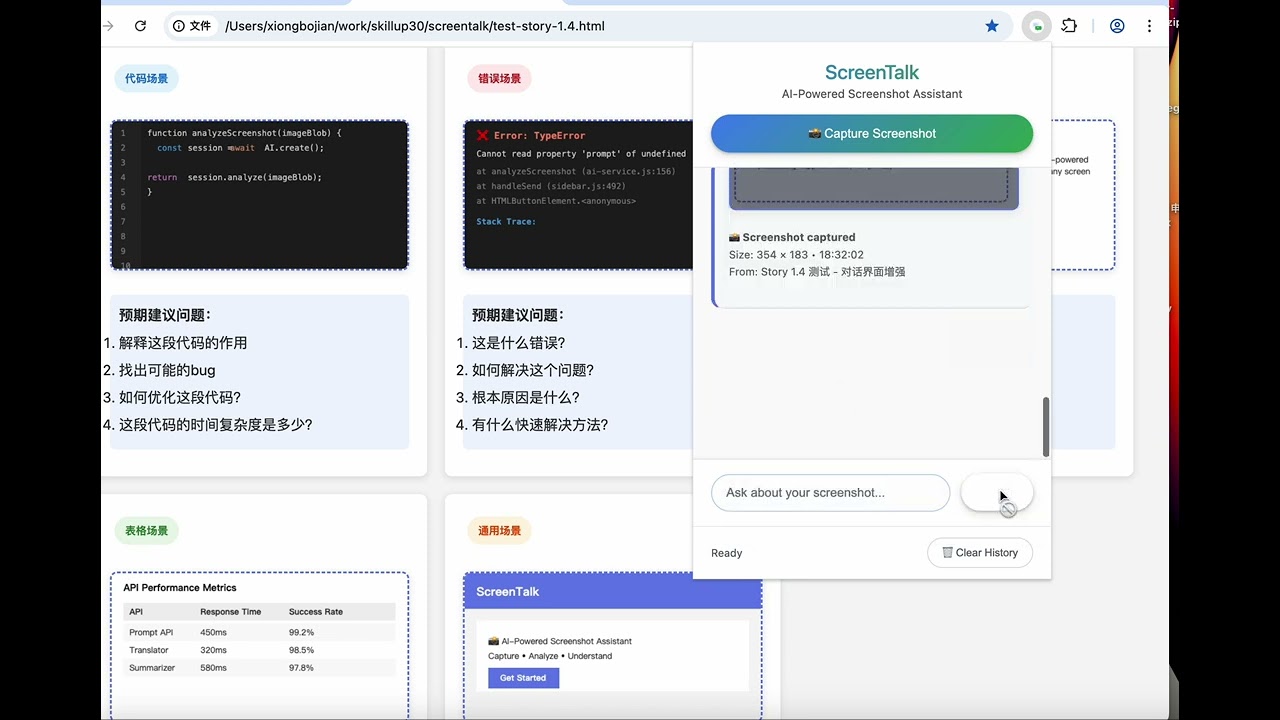Click the text 有什么快速解决方法?

(540, 424)
